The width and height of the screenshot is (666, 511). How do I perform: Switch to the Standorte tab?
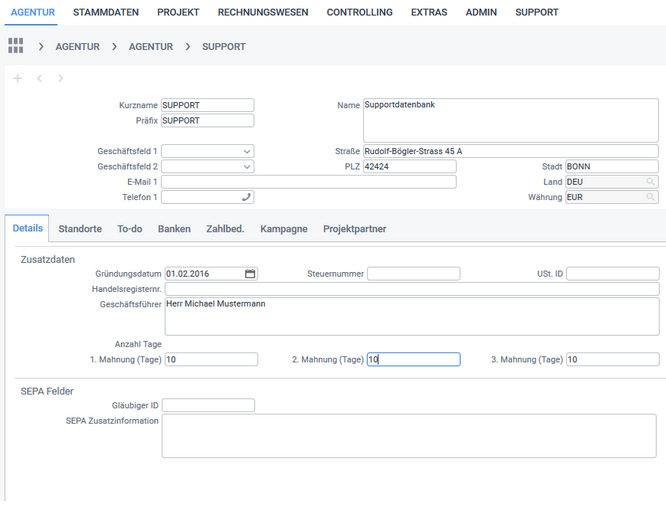[x=80, y=229]
